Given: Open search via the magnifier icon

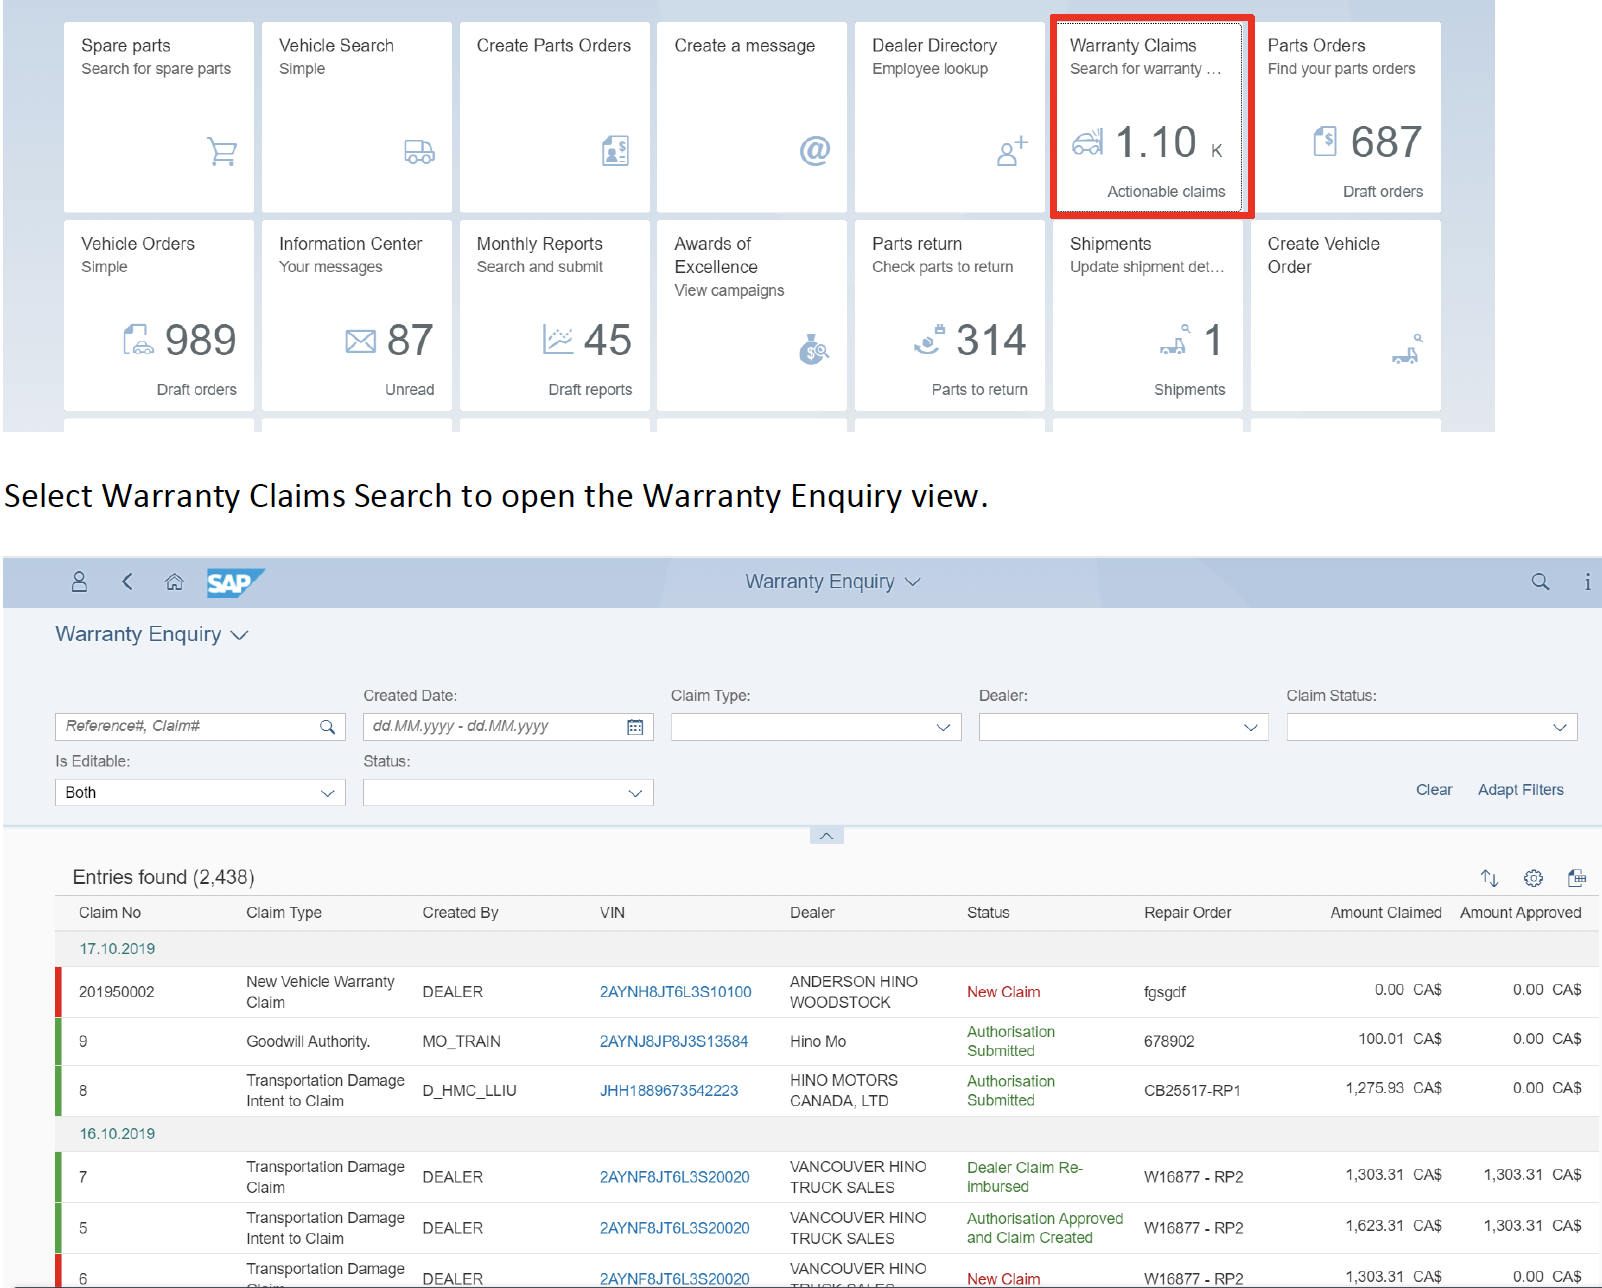Looking at the screenshot, I should click(1540, 581).
